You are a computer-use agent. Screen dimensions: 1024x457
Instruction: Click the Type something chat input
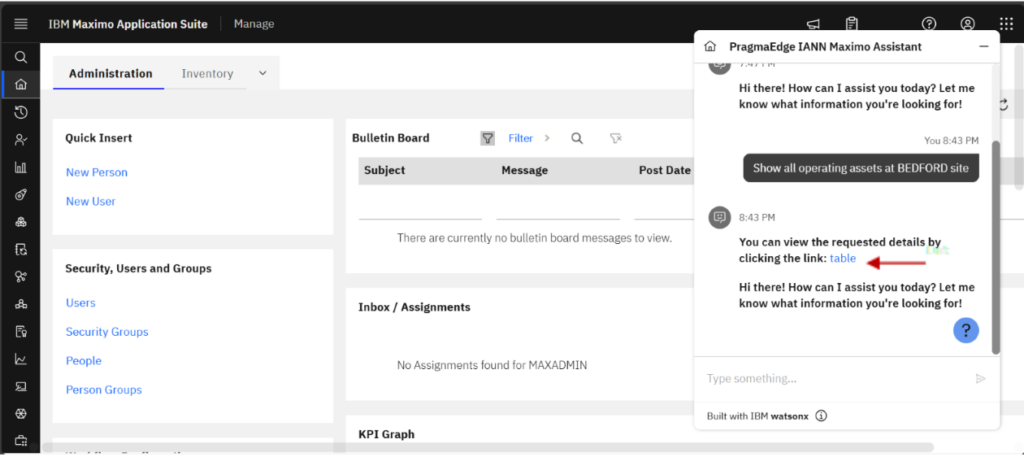click(836, 379)
